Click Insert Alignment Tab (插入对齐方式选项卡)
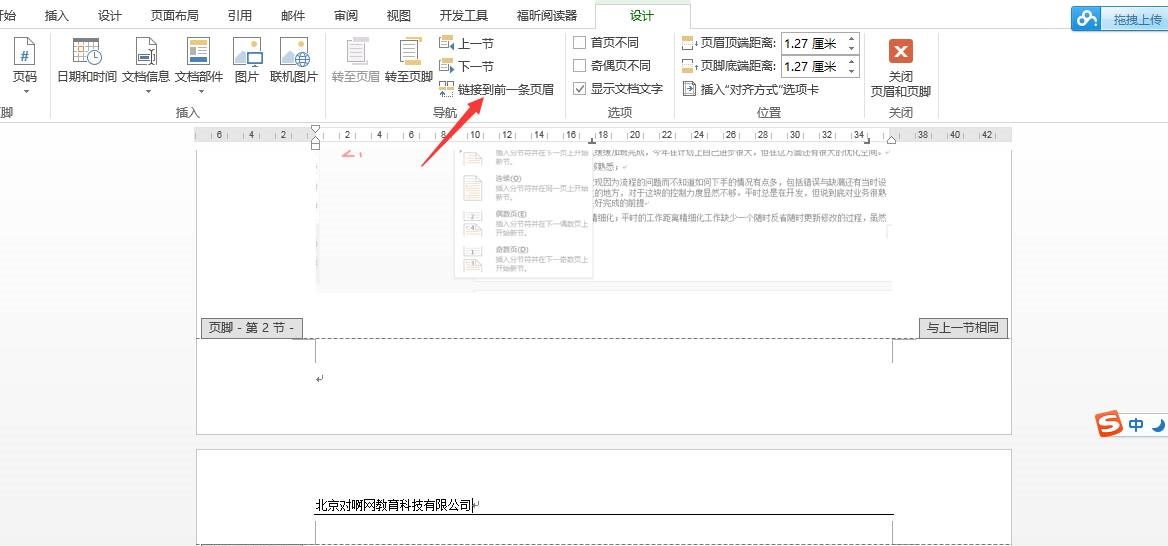 750,89
